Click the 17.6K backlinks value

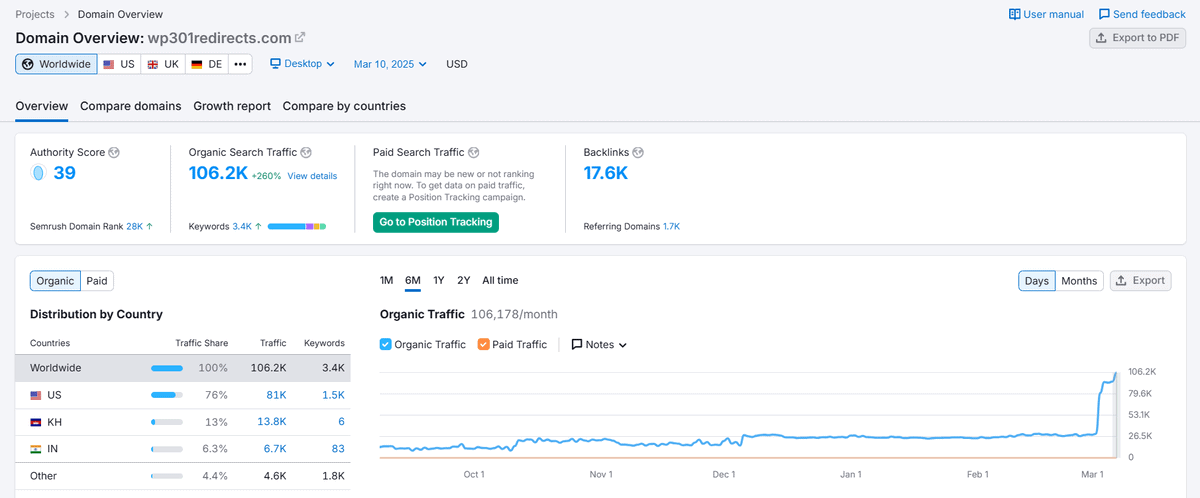pyautogui.click(x=606, y=173)
